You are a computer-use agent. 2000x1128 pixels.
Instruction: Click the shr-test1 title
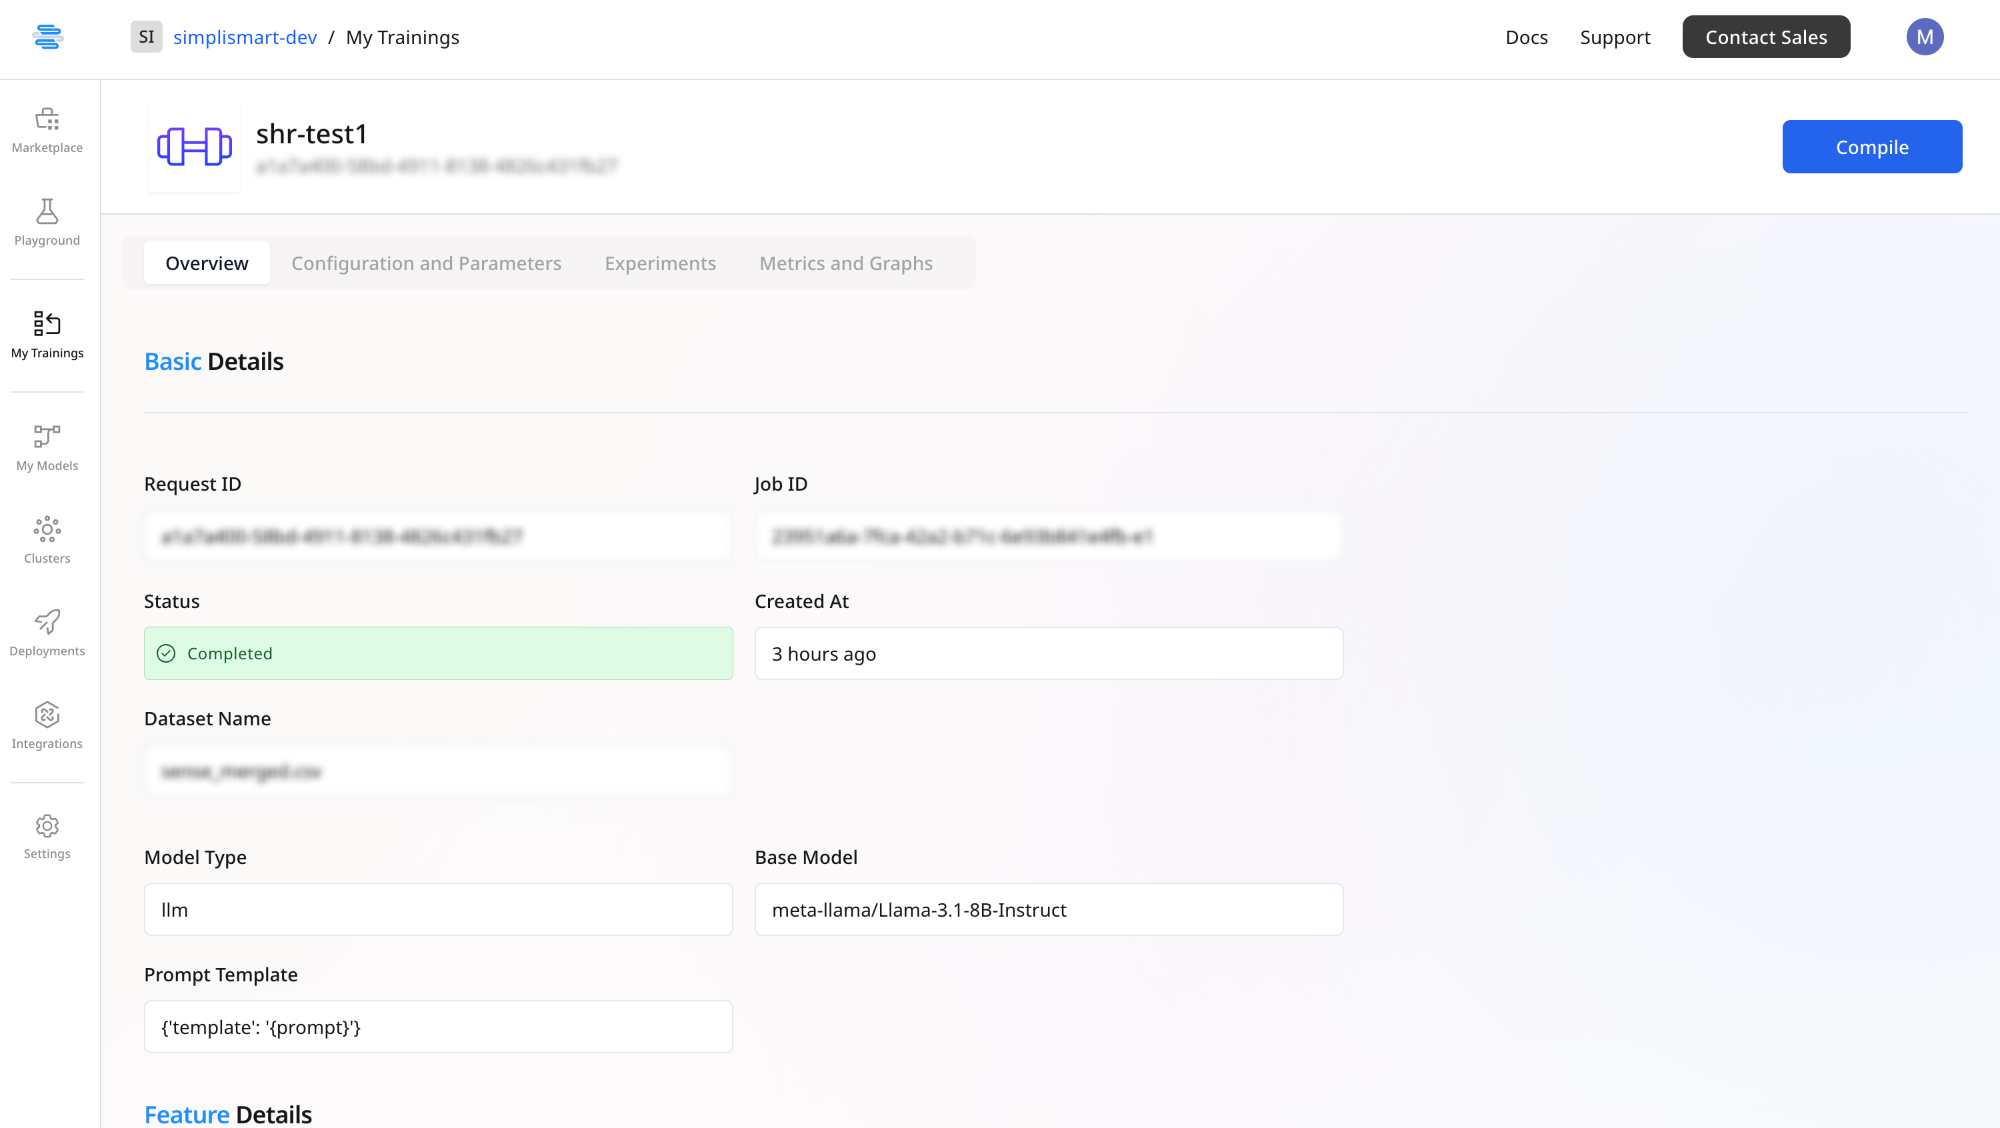point(312,133)
